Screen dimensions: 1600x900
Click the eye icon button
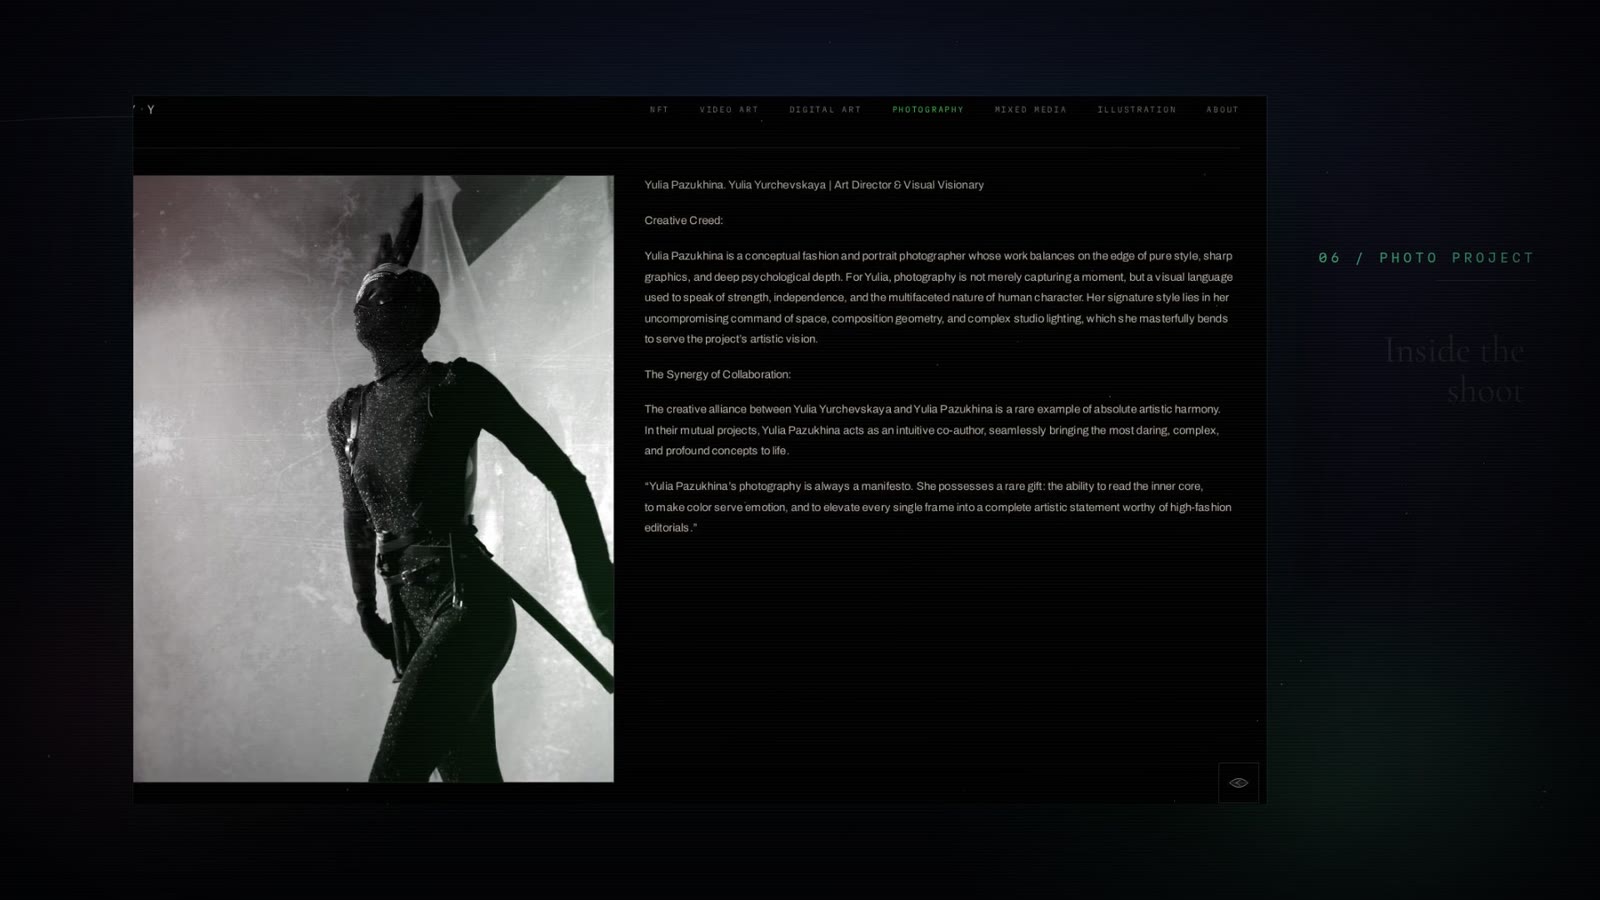tap(1239, 783)
